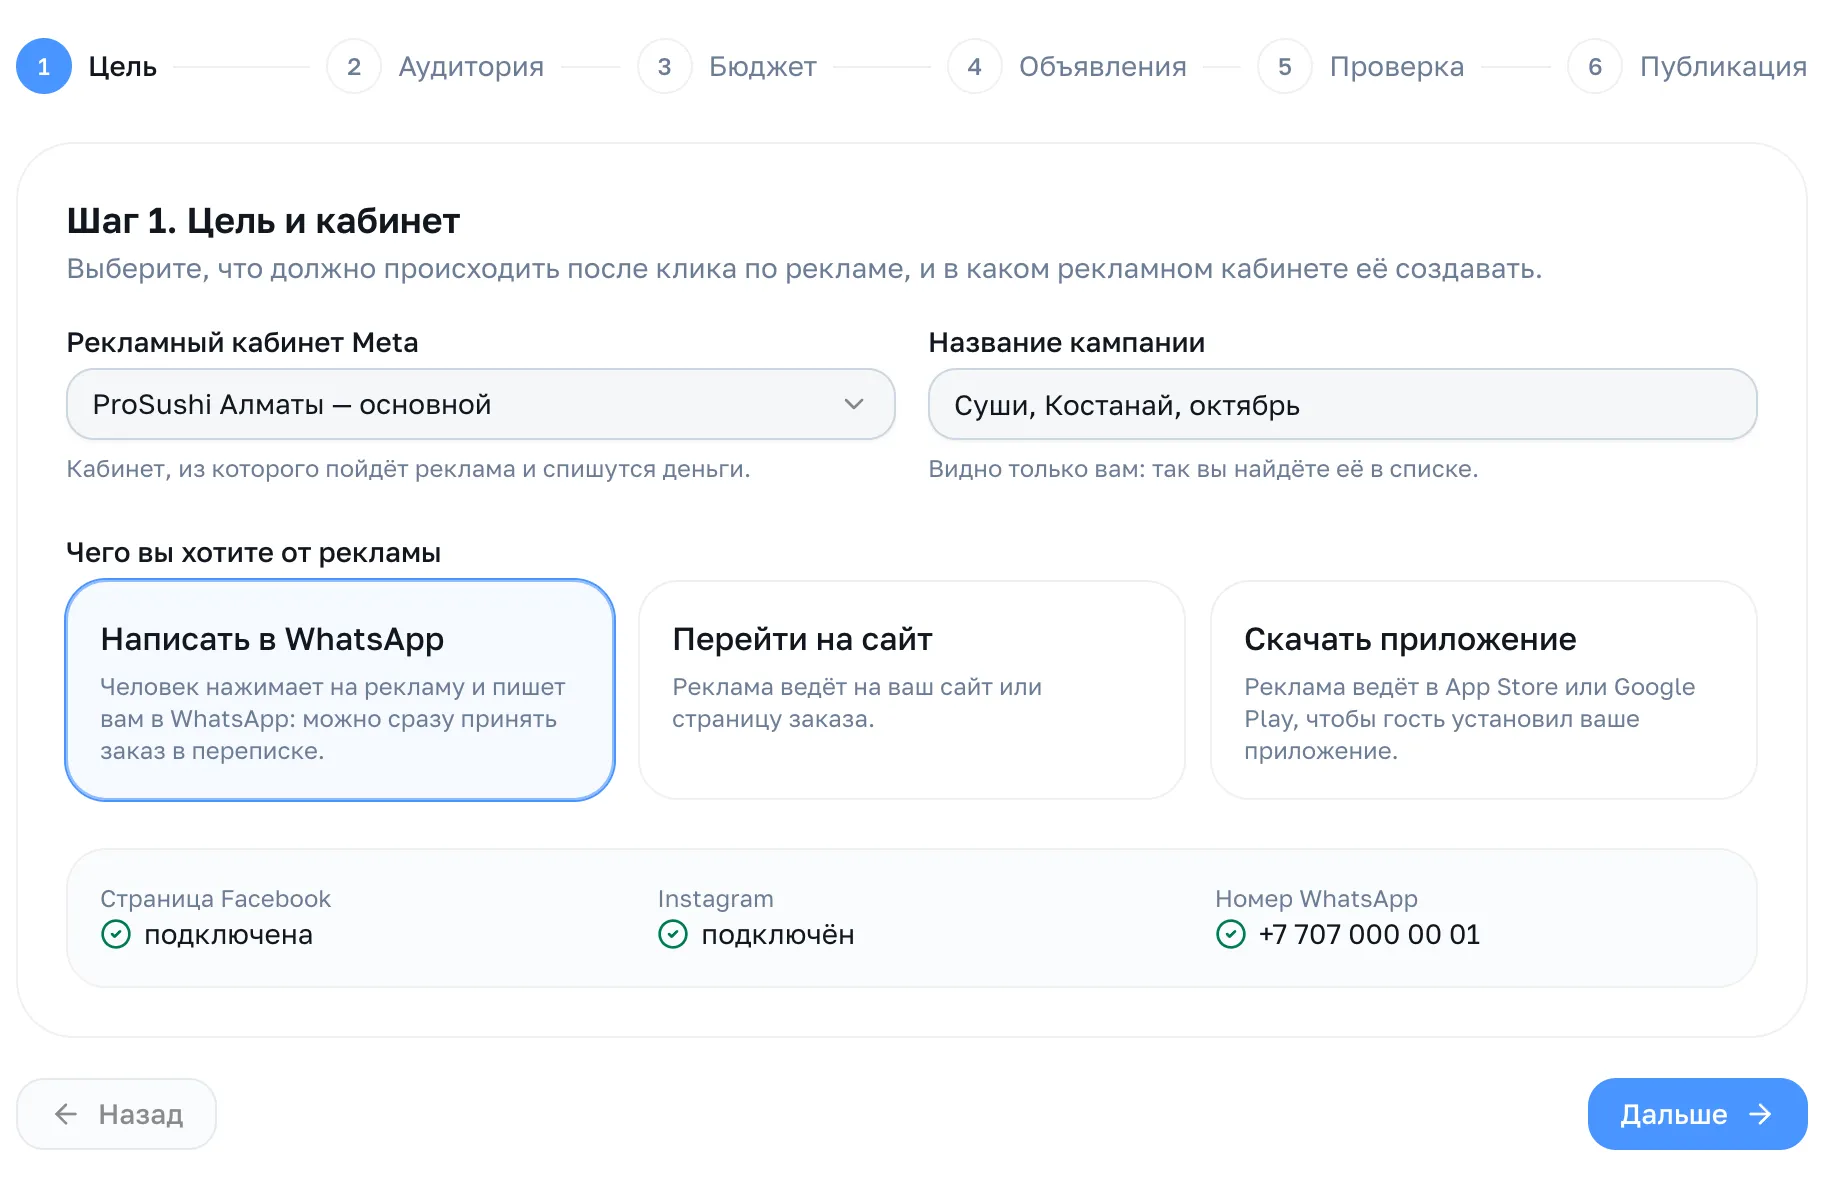
Task: Click the Назад button
Action: click(116, 1114)
